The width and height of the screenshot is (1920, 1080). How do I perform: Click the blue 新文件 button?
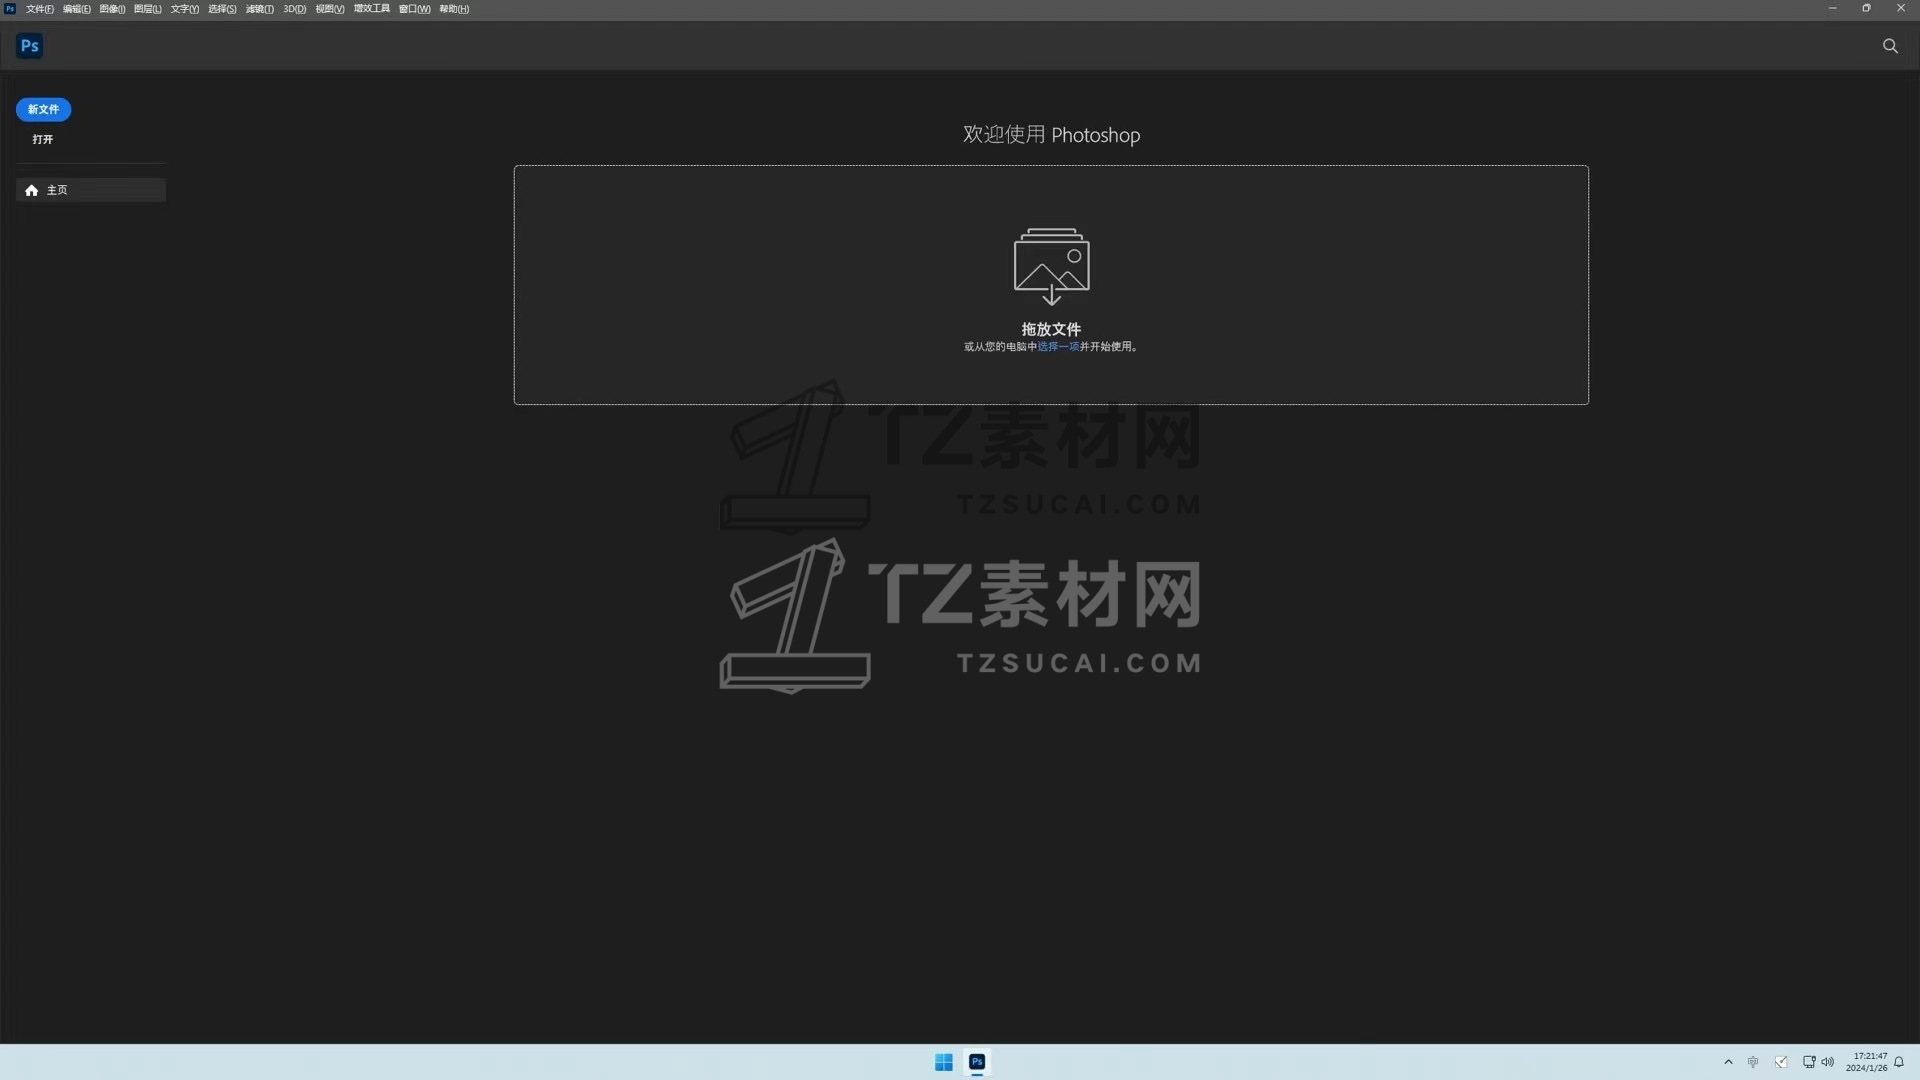[x=43, y=109]
